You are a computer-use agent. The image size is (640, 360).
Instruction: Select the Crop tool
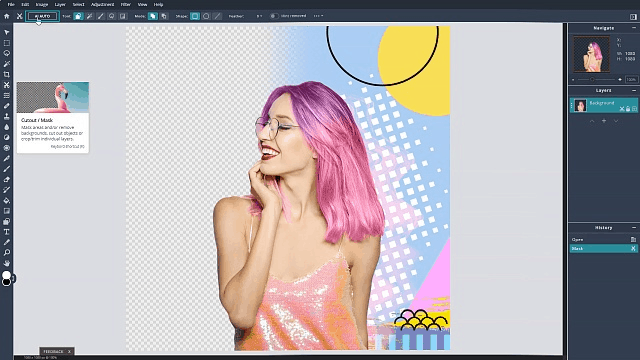[7, 75]
